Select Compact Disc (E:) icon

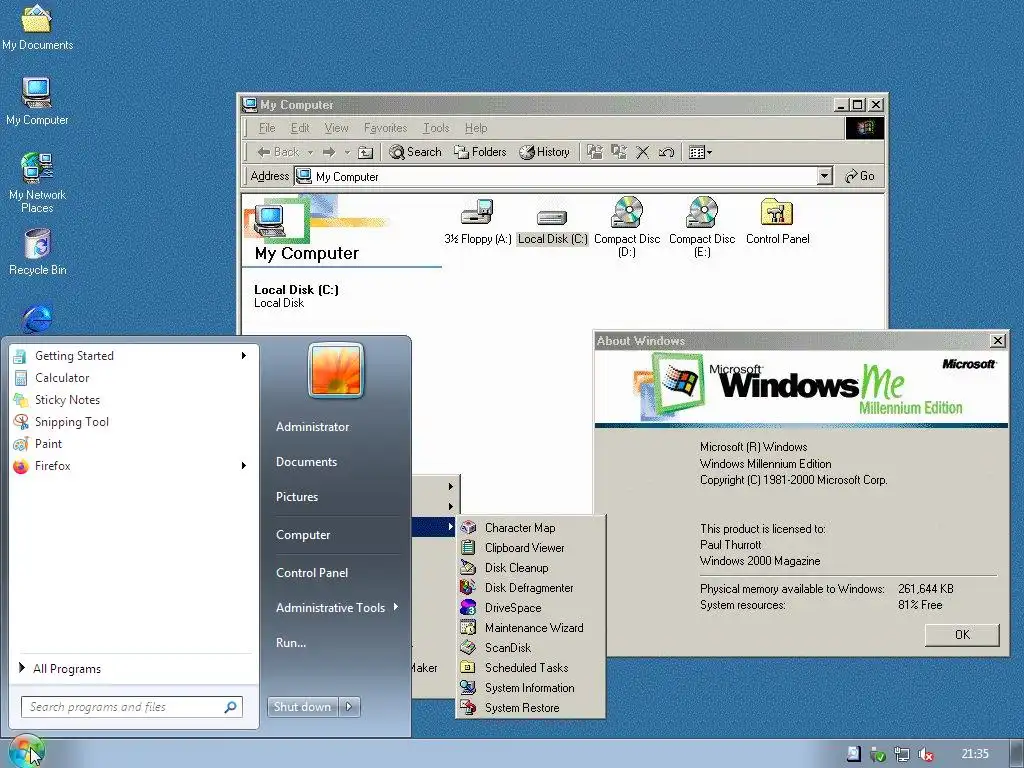coord(702,227)
